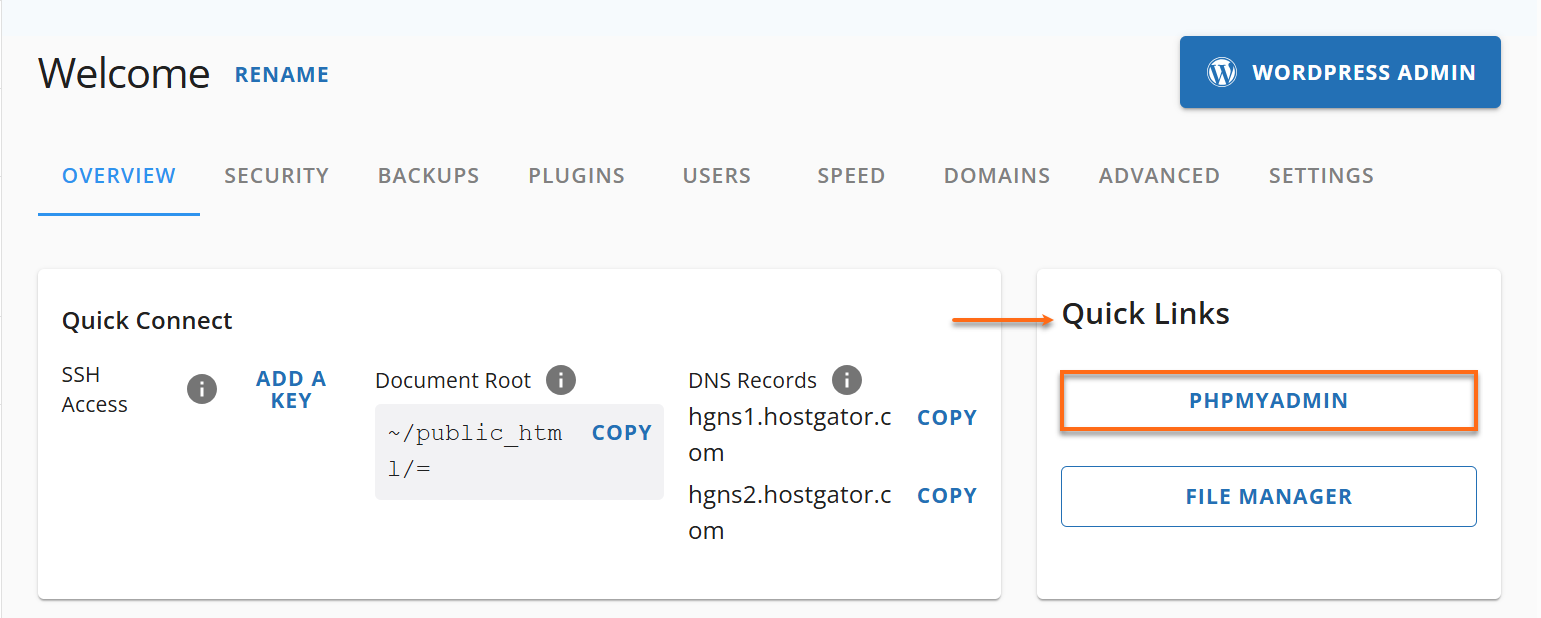The image size is (1541, 618).
Task: Select the ~/public_html/= path text
Action: coord(475,450)
